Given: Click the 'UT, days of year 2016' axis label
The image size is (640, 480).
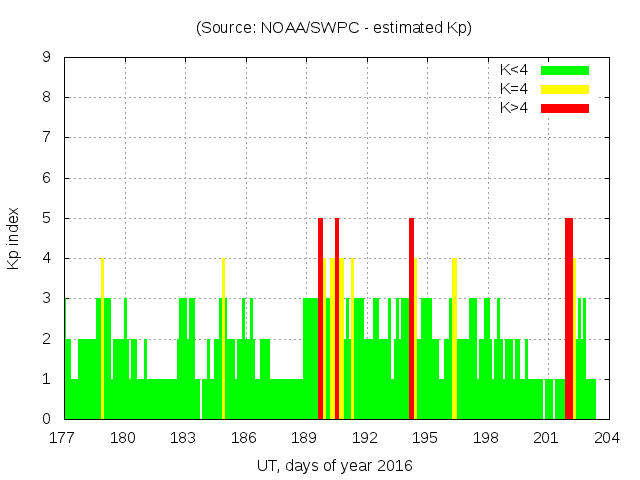Looking at the screenshot, I should [x=334, y=466].
